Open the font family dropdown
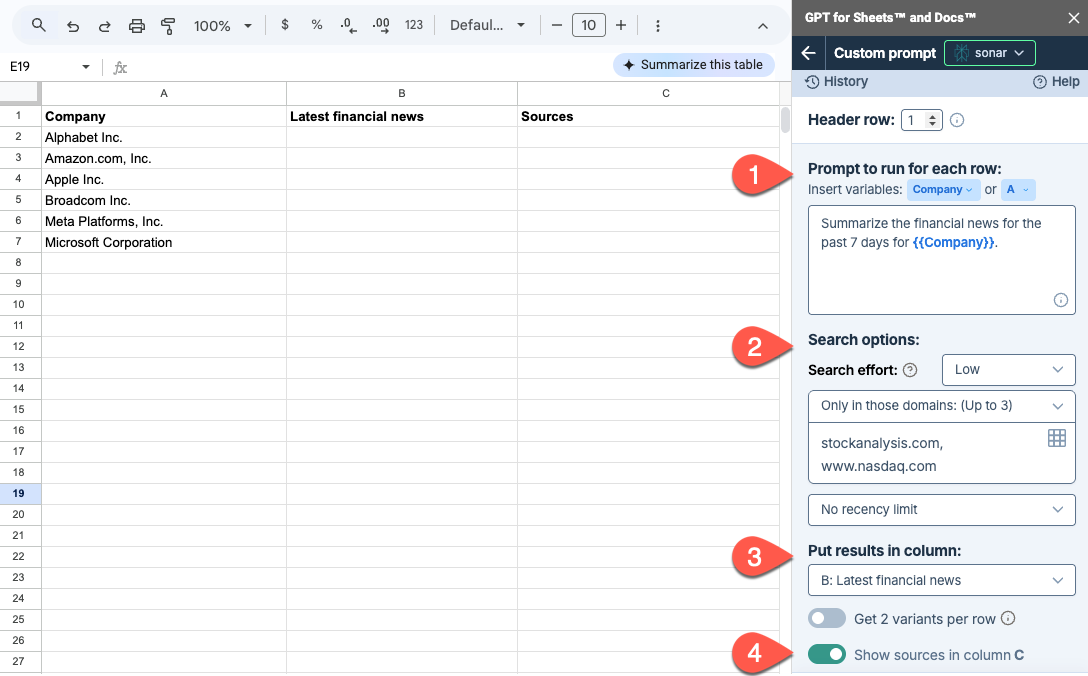Image resolution: width=1088 pixels, height=676 pixels. [487, 26]
